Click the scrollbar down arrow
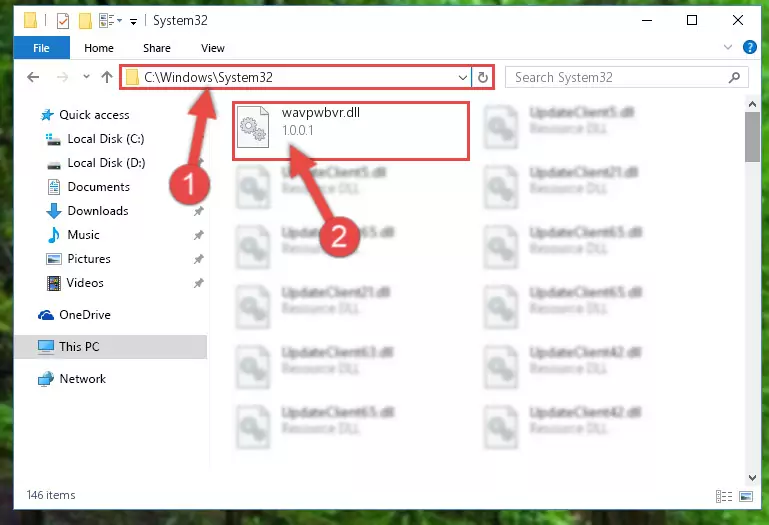 point(752,477)
